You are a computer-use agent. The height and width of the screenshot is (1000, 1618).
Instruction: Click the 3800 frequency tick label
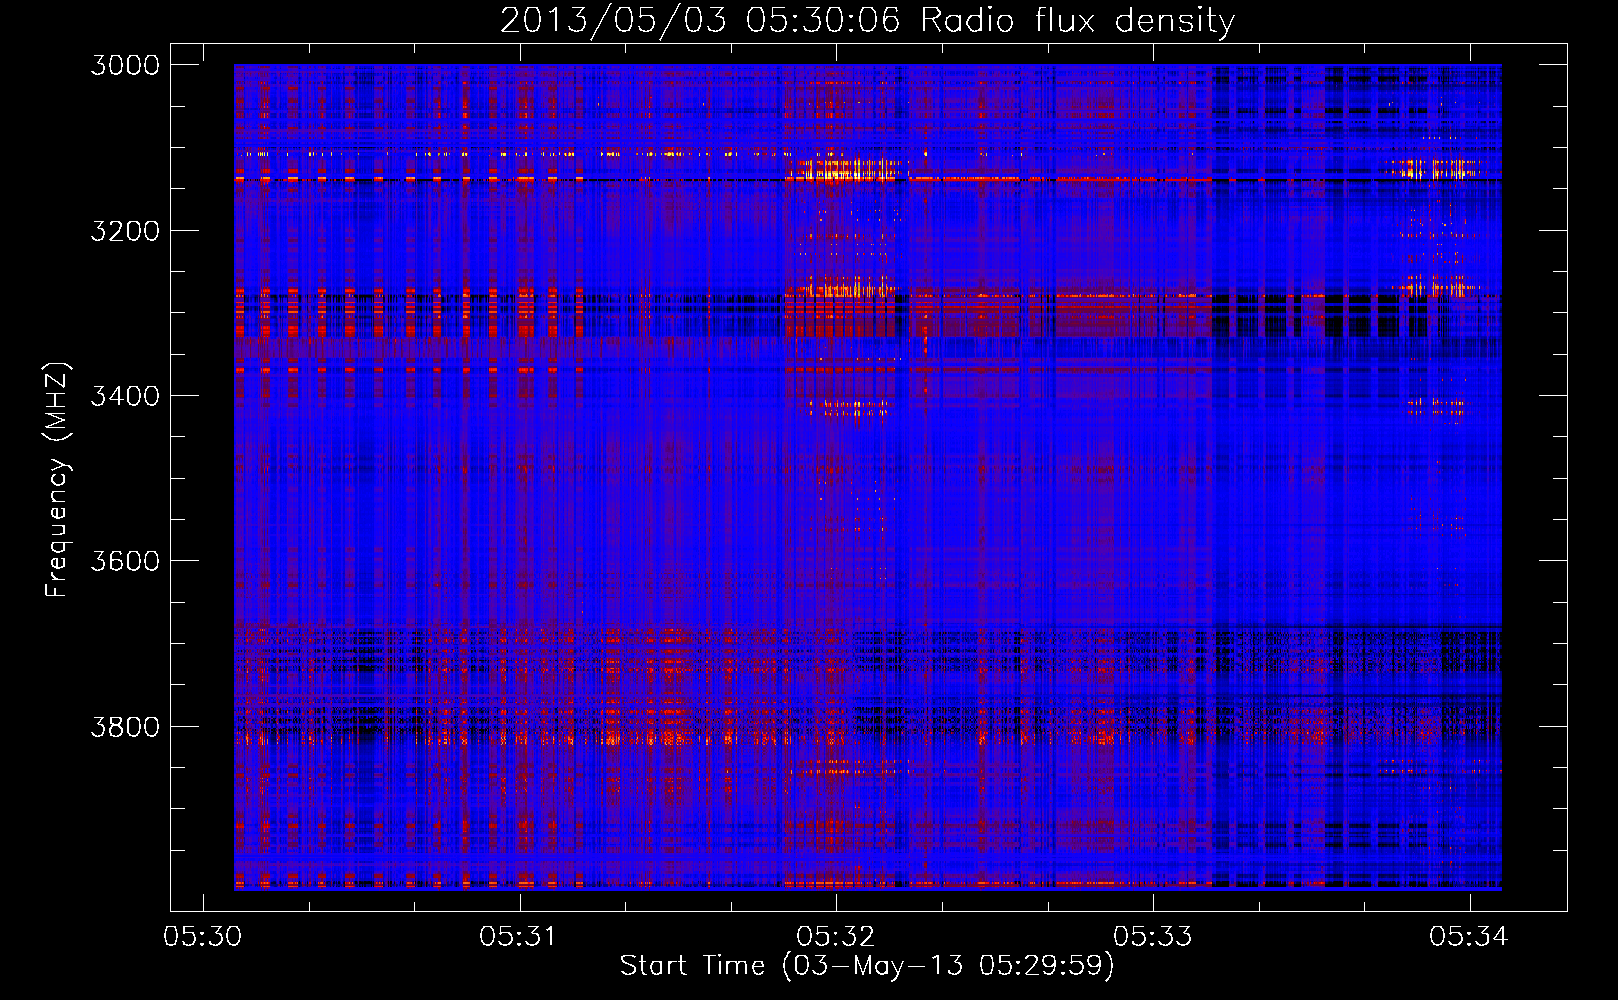125,726
